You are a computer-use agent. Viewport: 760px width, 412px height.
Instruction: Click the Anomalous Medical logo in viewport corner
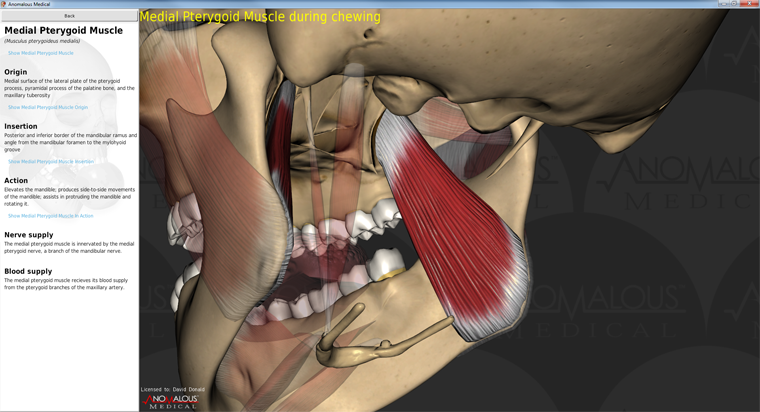tap(171, 401)
